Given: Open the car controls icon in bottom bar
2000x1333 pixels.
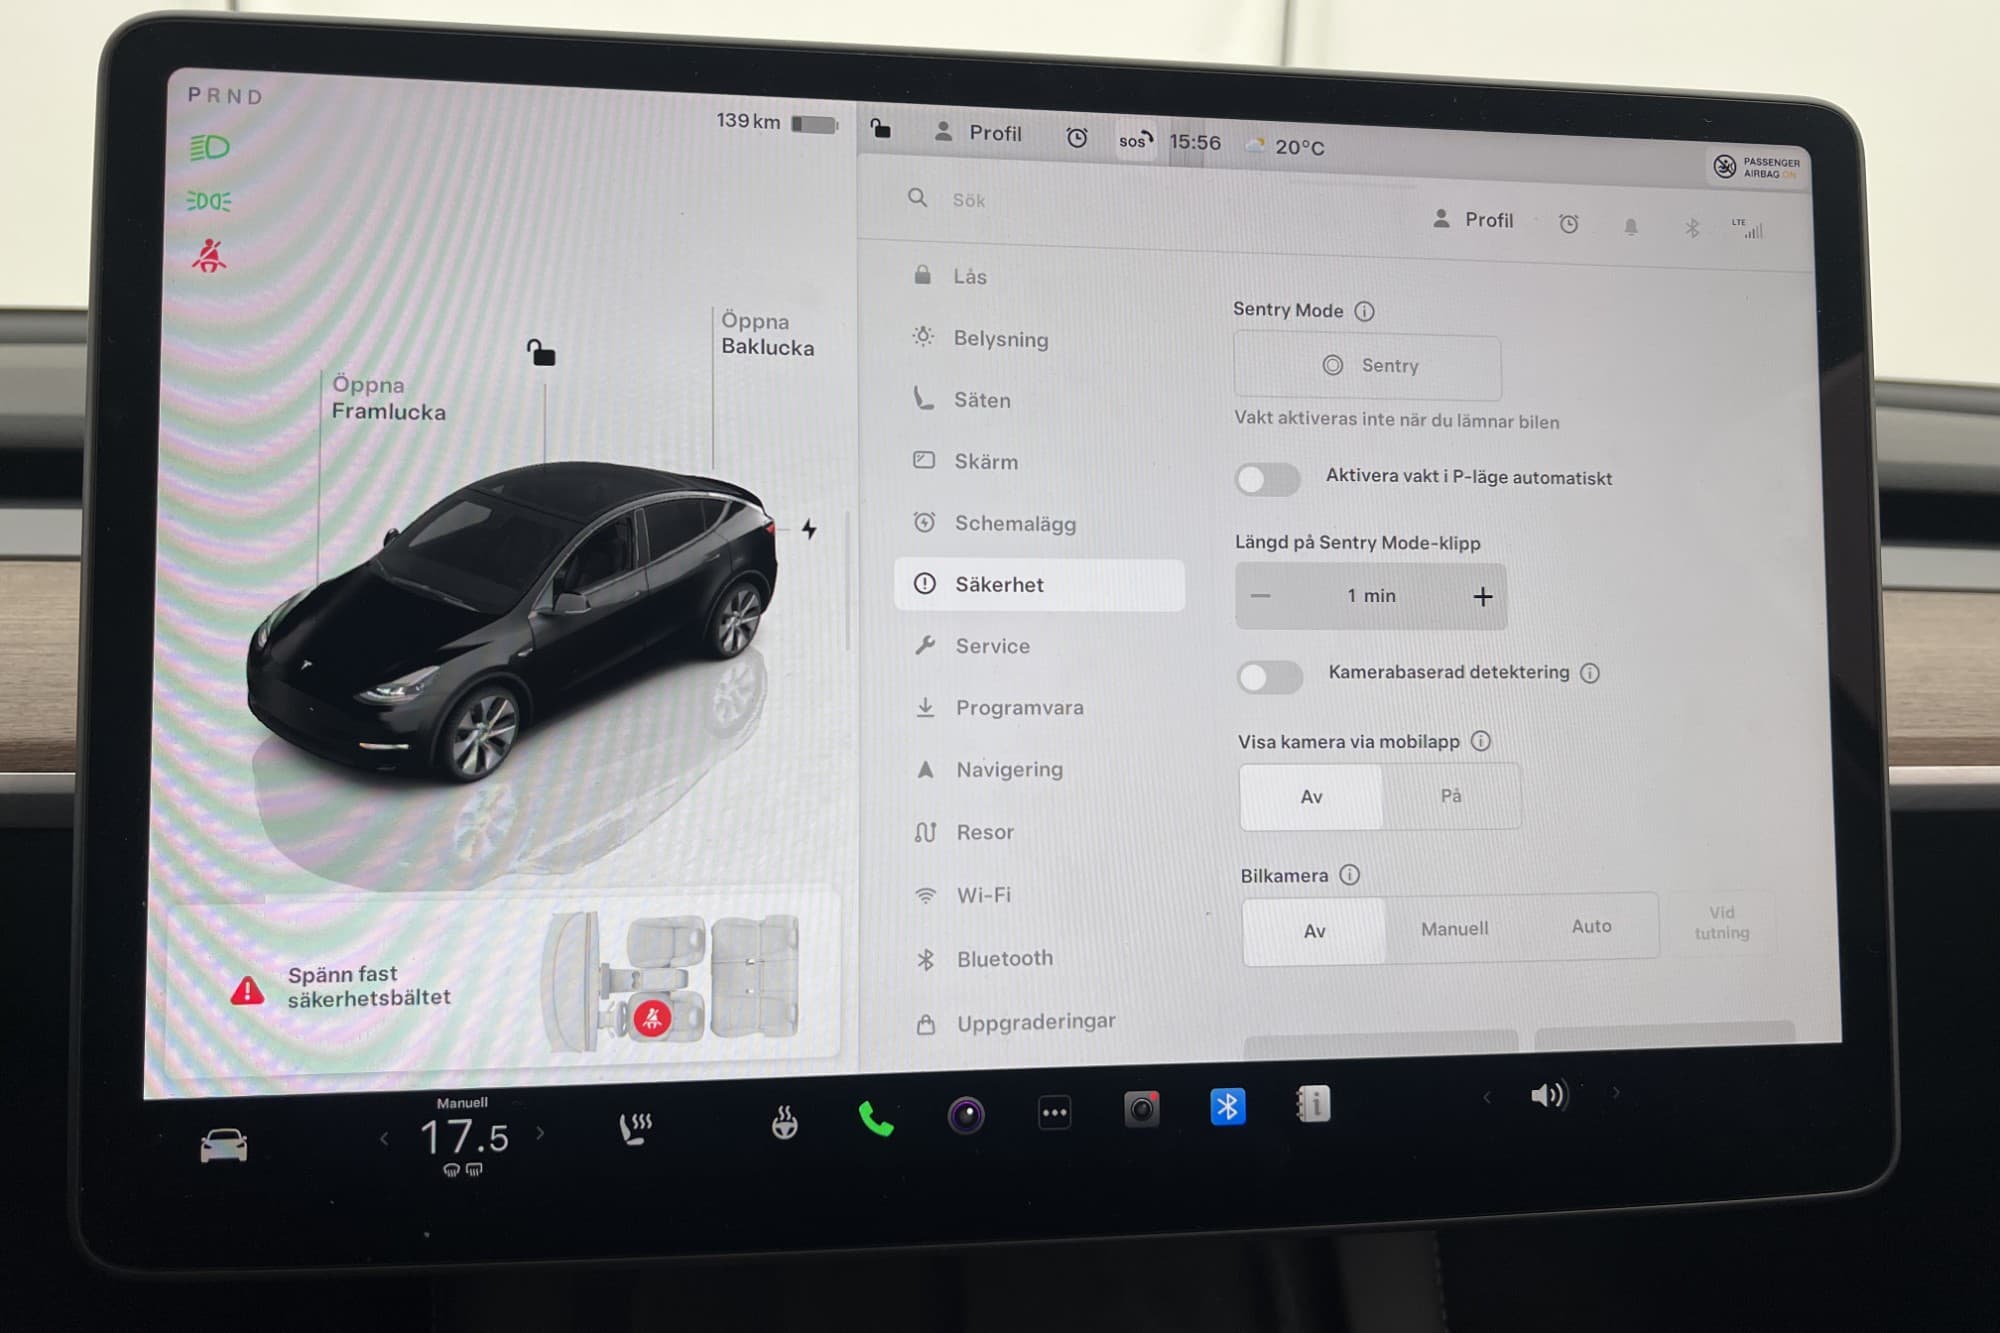Looking at the screenshot, I should 223,1145.
